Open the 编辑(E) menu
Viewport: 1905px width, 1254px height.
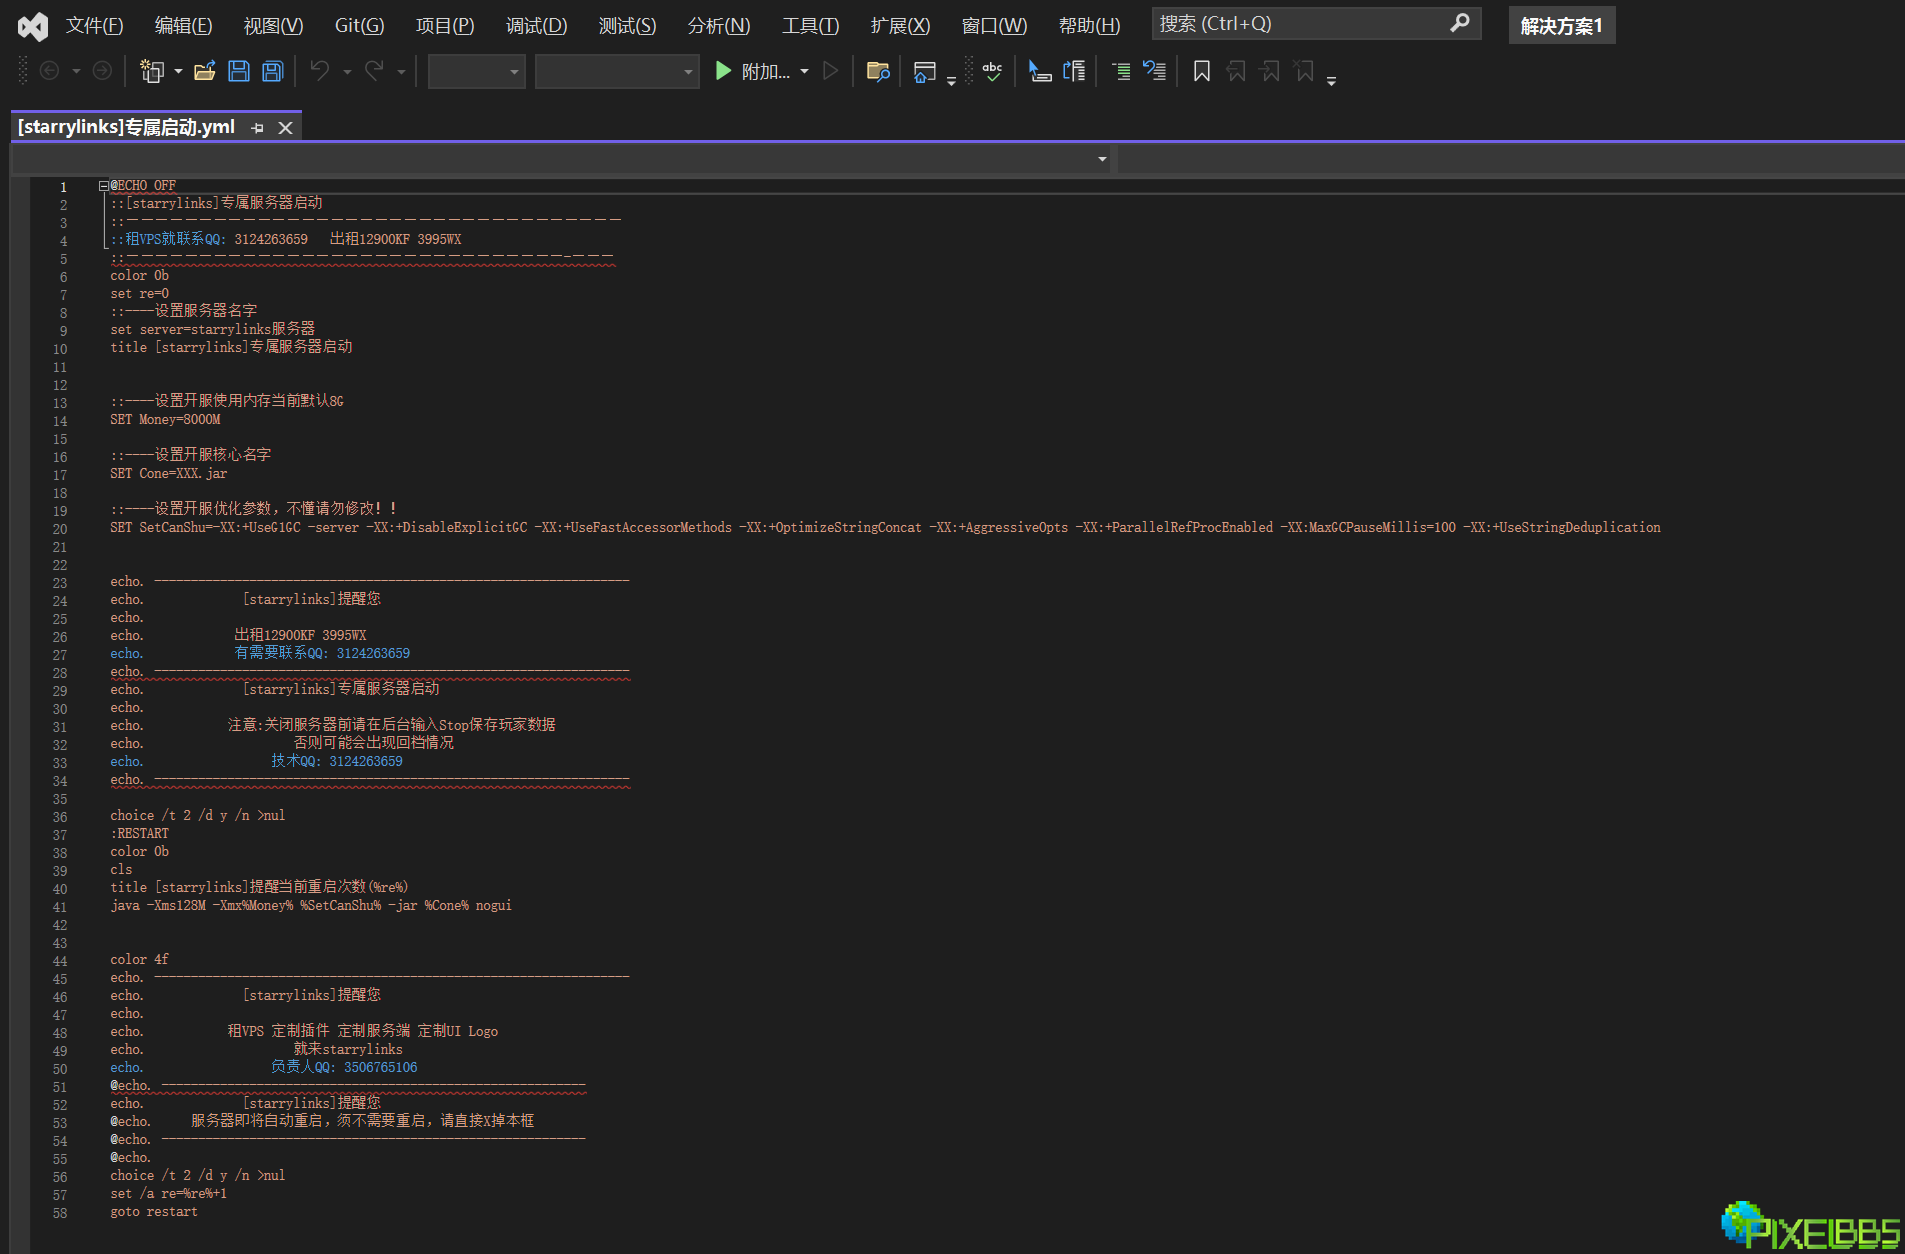pyautogui.click(x=183, y=25)
